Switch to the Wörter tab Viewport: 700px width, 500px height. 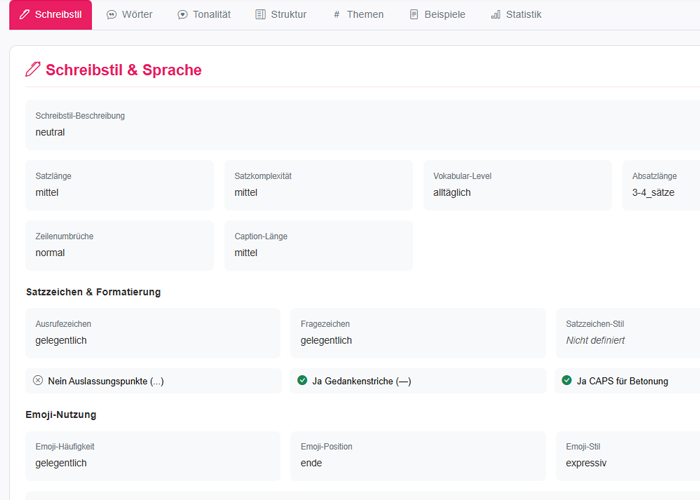[x=129, y=15]
